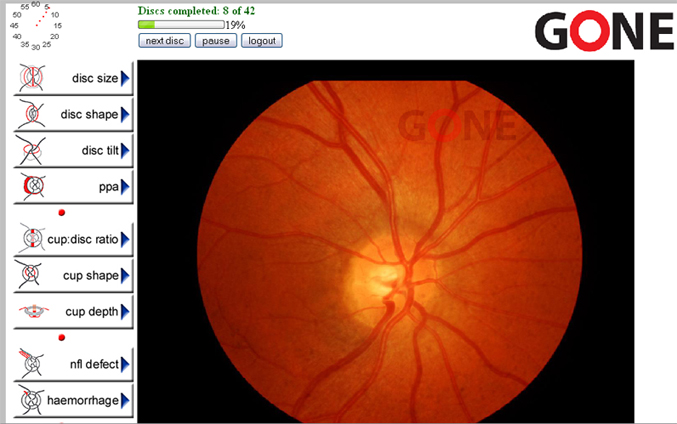Image resolution: width=677 pixels, height=424 pixels.
Task: Expand the disc tilt options arrow
Action: (125, 151)
